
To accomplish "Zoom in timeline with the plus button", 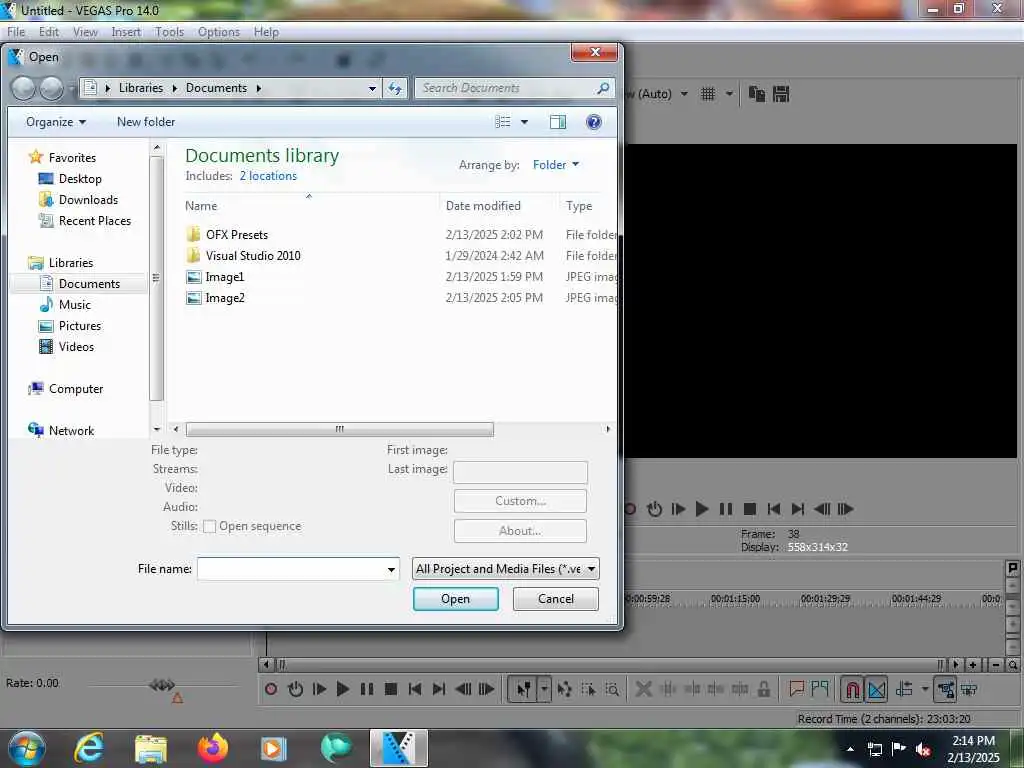I will [x=972, y=665].
